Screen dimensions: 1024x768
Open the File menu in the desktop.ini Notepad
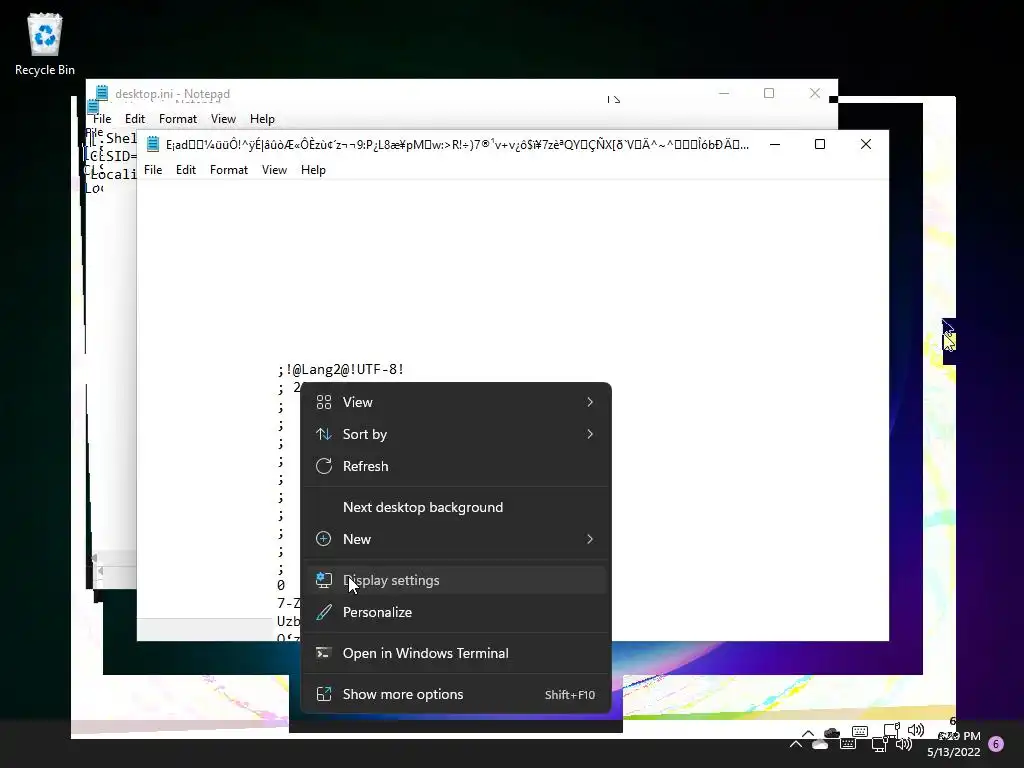click(x=102, y=119)
